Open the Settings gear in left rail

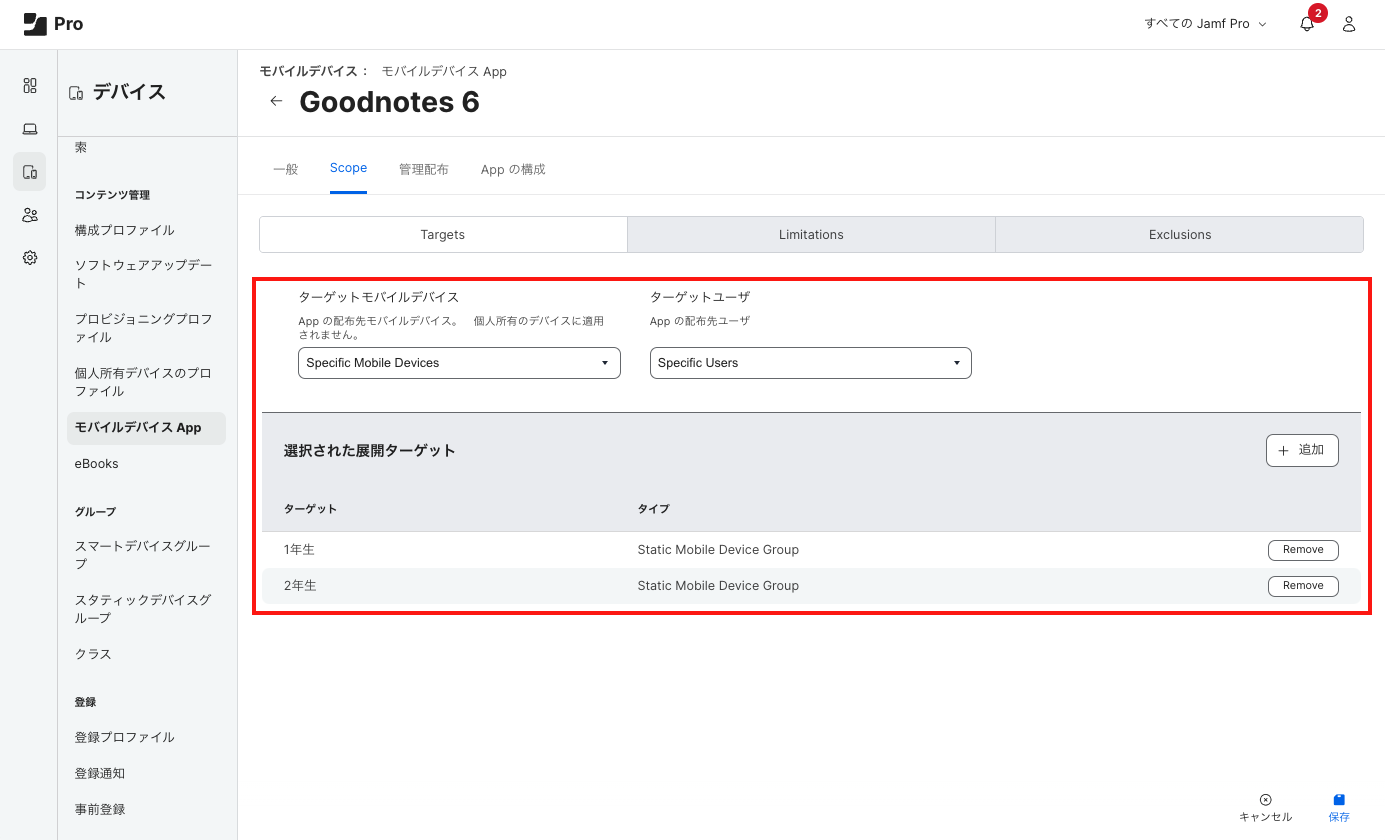(30, 258)
